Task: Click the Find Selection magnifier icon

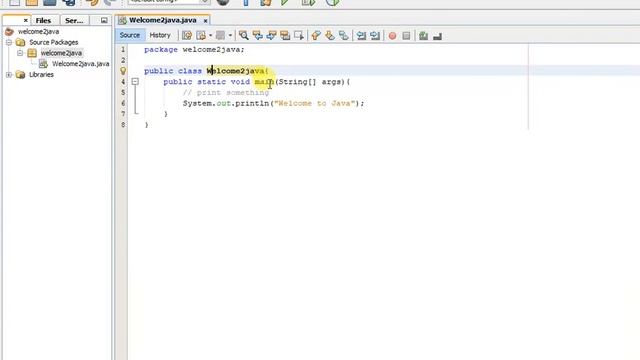Action: (244, 36)
